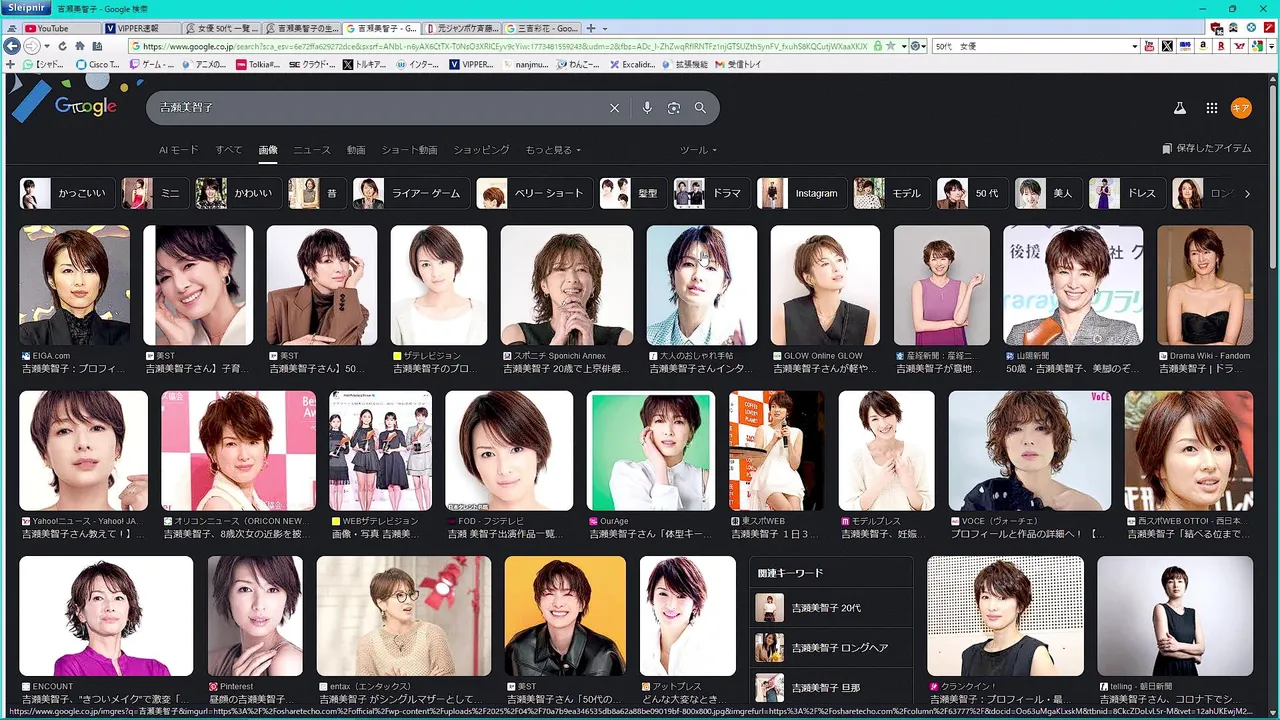The height and width of the screenshot is (720, 1280).
Task: Click the Google search input field
Action: point(380,108)
